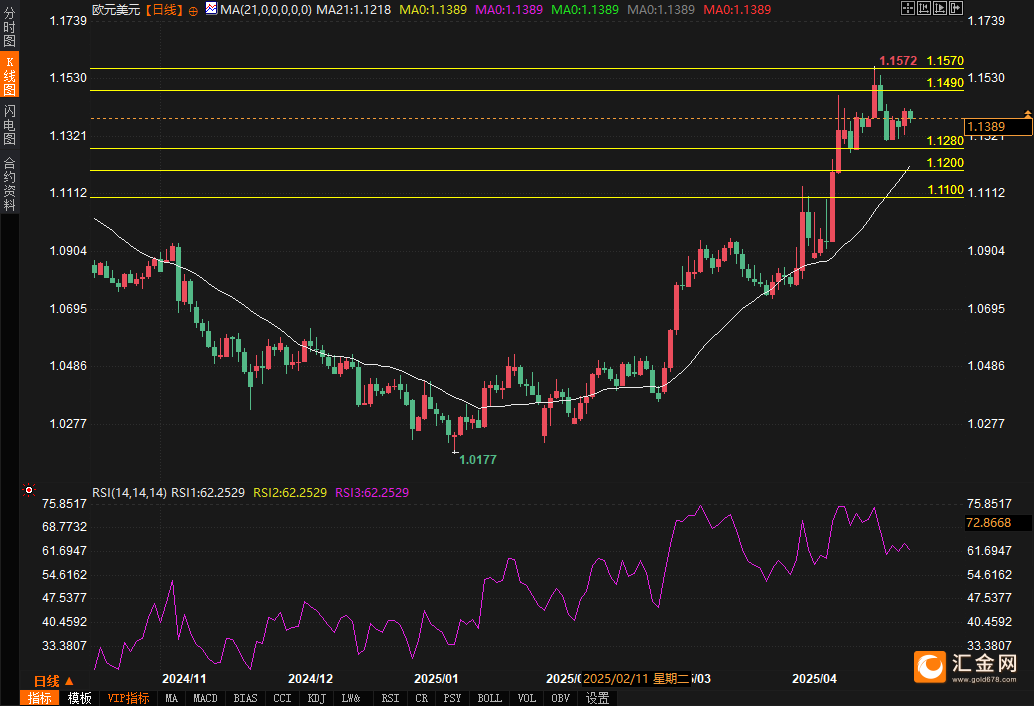Viewport: 1034px width, 706px height.
Task: Enable the MACD indicator
Action: pos(205,698)
